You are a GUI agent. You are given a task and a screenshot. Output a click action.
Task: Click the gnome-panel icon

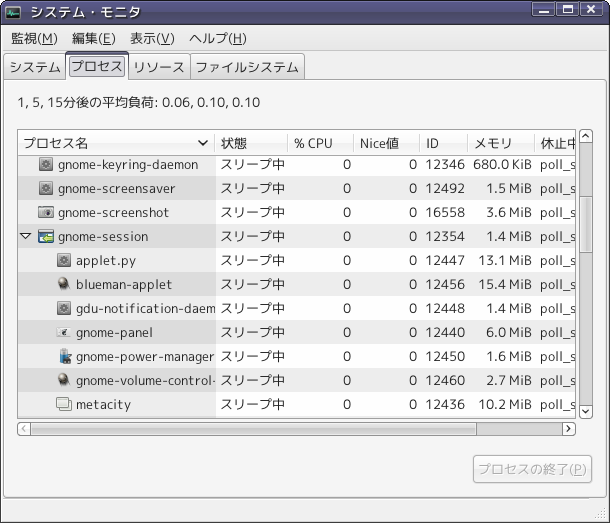[x=64, y=332]
